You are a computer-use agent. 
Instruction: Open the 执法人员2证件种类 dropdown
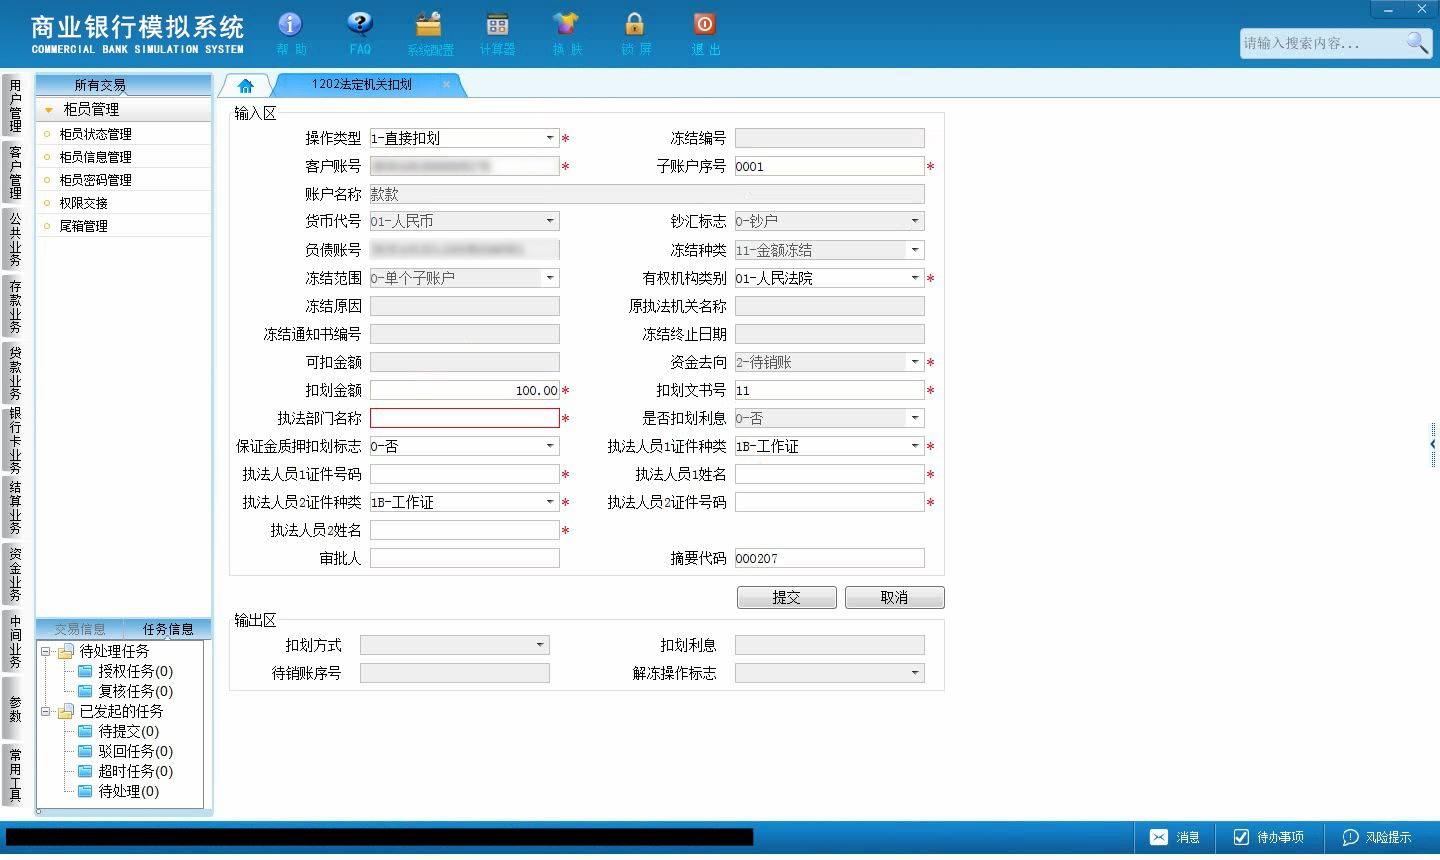click(x=550, y=502)
